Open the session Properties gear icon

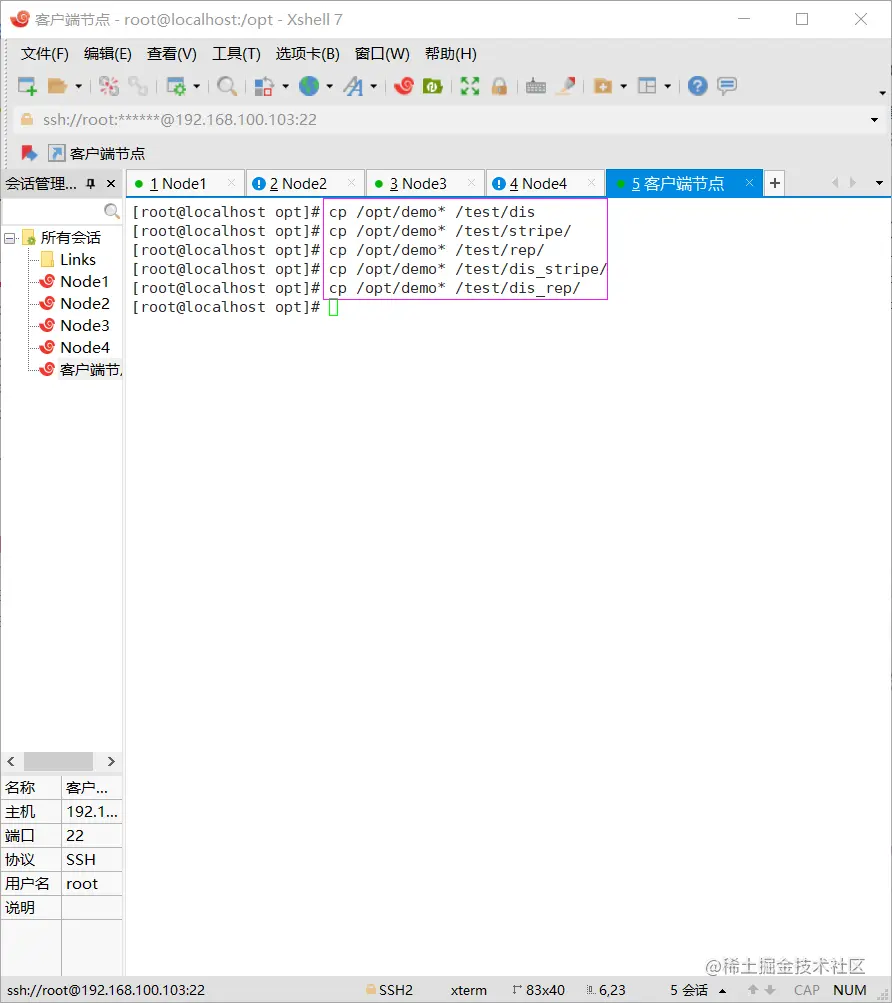[175, 86]
